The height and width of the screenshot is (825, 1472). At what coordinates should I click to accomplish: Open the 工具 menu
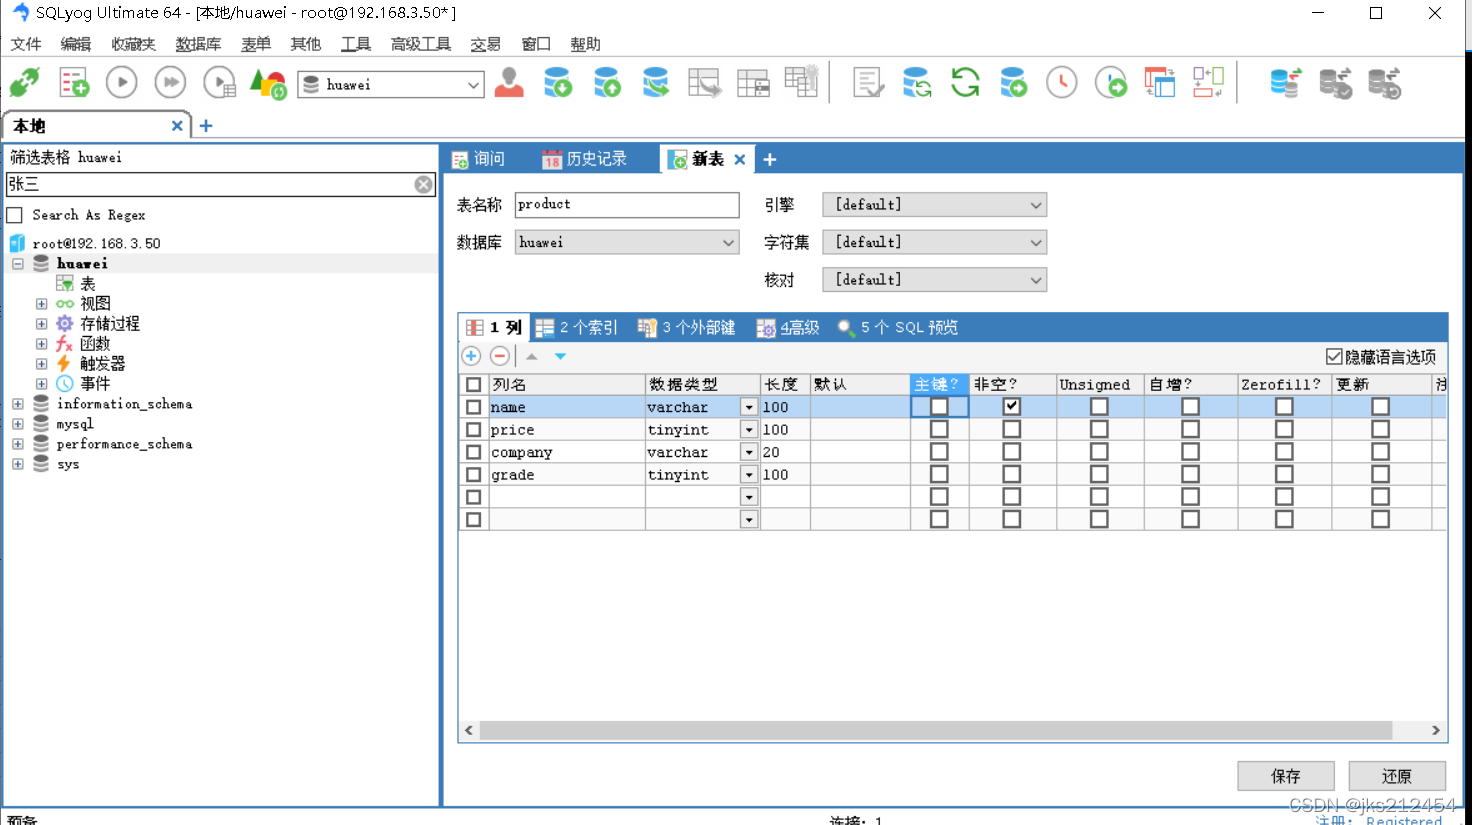click(355, 44)
